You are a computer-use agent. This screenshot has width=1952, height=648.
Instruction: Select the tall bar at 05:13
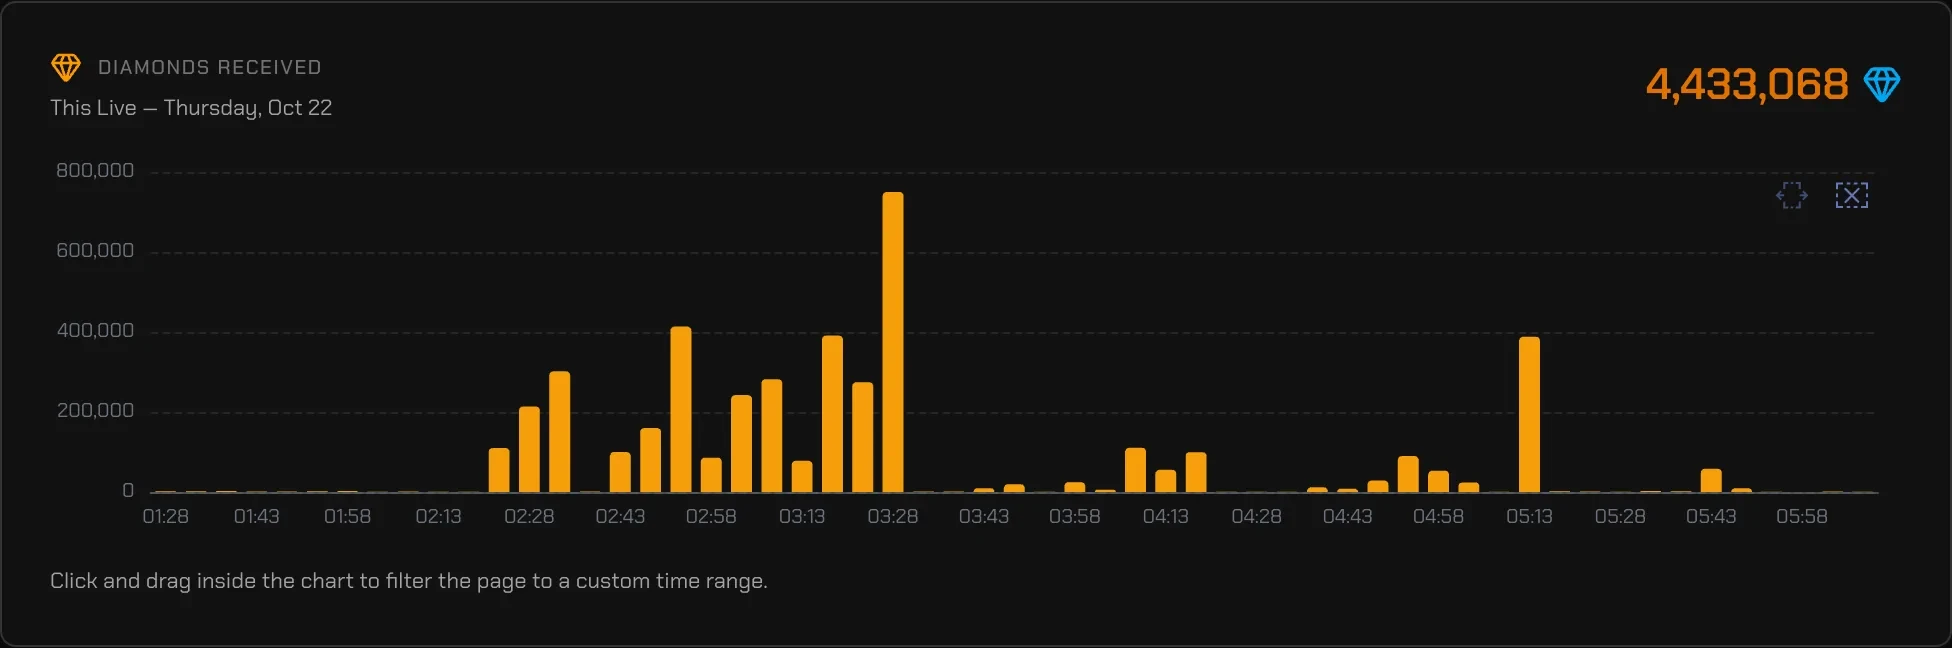tap(1529, 415)
